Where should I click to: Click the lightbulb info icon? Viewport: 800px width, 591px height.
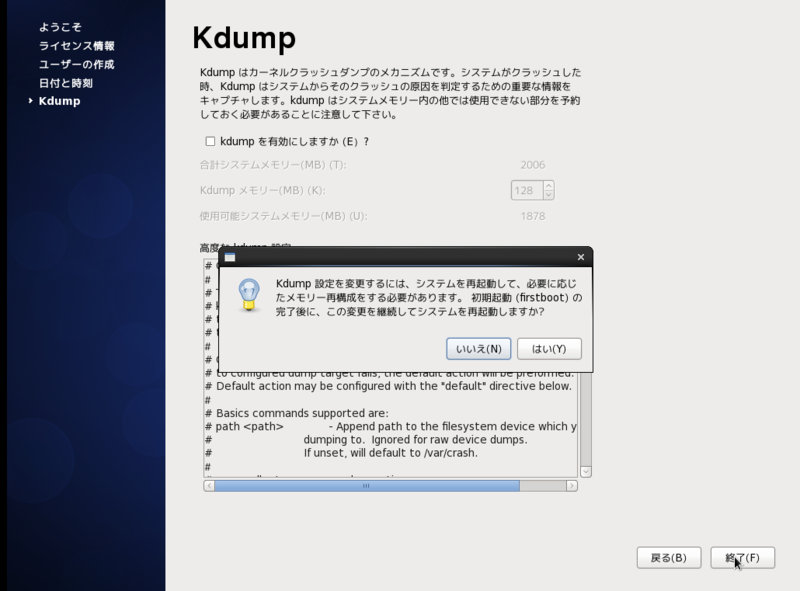pyautogui.click(x=249, y=294)
